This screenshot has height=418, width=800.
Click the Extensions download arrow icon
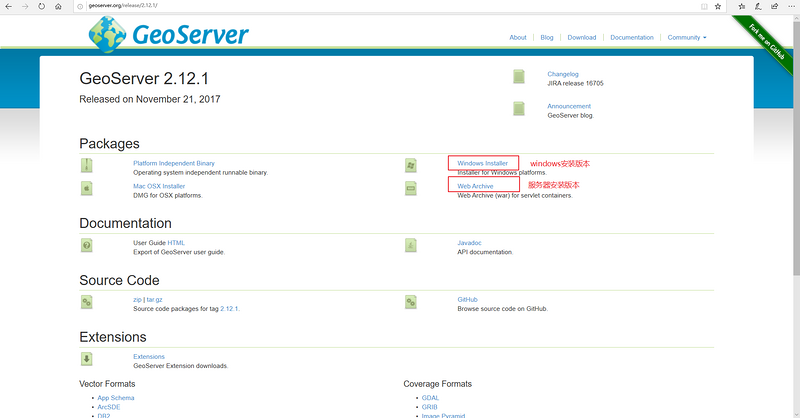click(x=87, y=359)
